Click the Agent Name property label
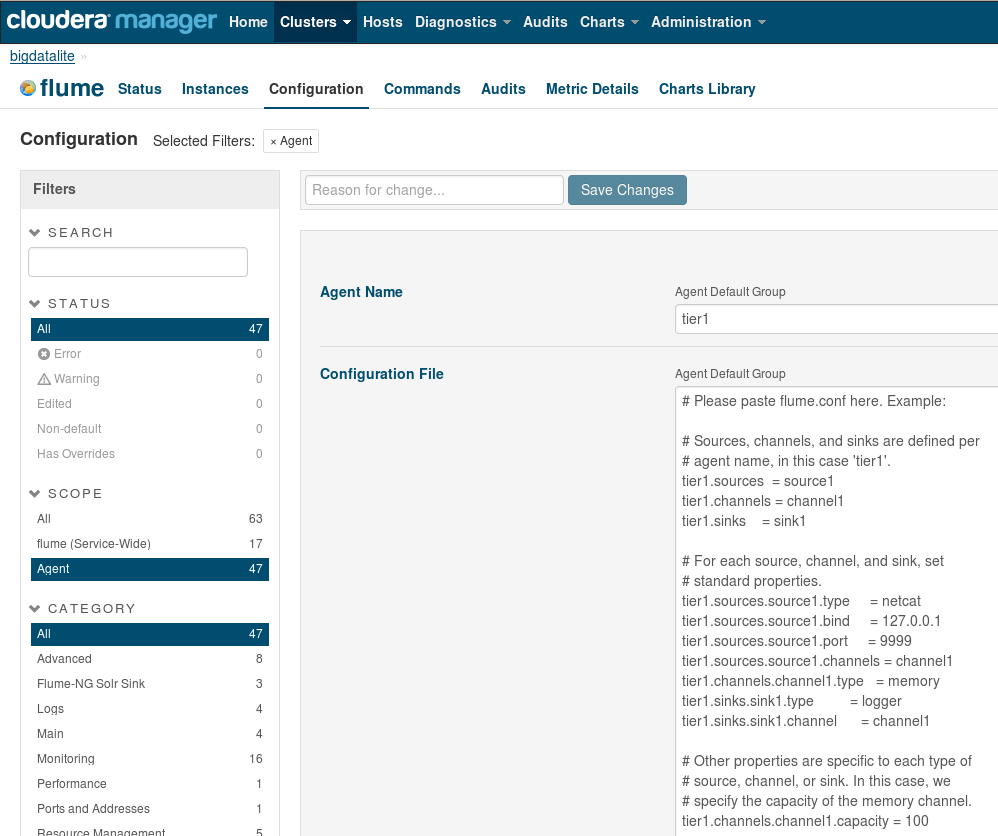Image resolution: width=998 pixels, height=836 pixels. click(361, 292)
